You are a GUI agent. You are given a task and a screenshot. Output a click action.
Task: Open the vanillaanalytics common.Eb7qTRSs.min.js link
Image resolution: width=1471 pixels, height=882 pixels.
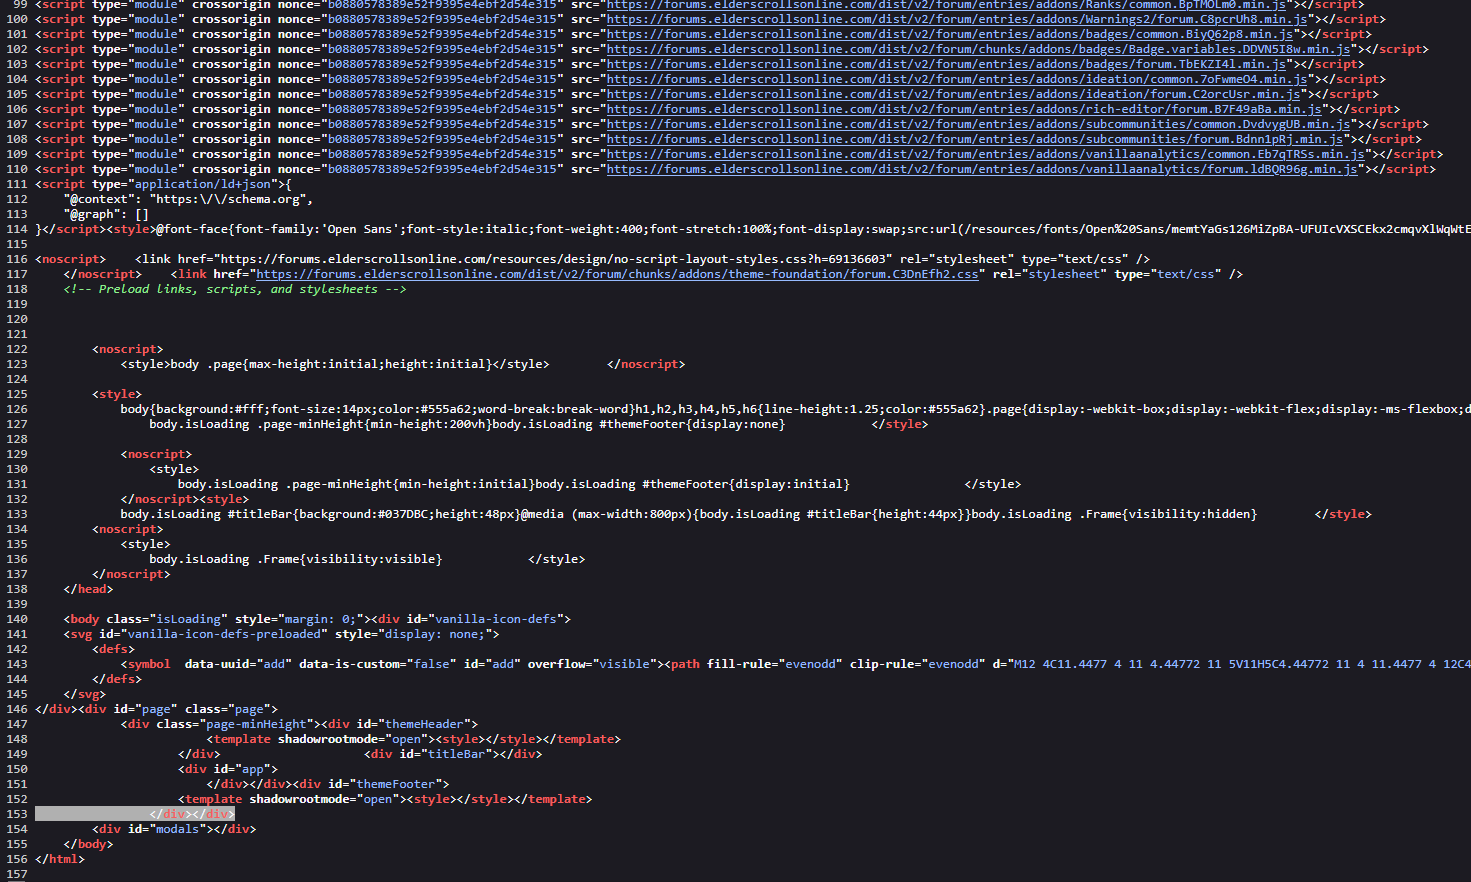(x=986, y=154)
